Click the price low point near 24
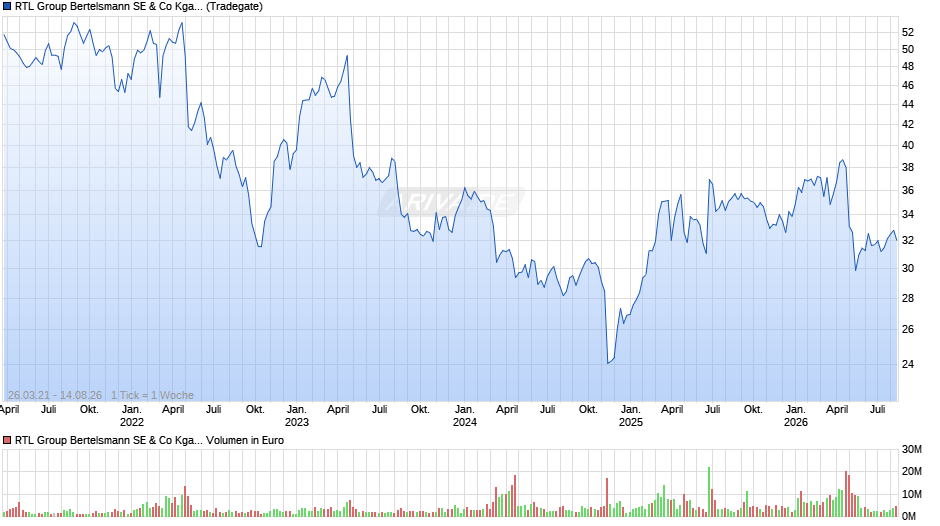Image resolution: width=940 pixels, height=526 pixels. [608, 363]
